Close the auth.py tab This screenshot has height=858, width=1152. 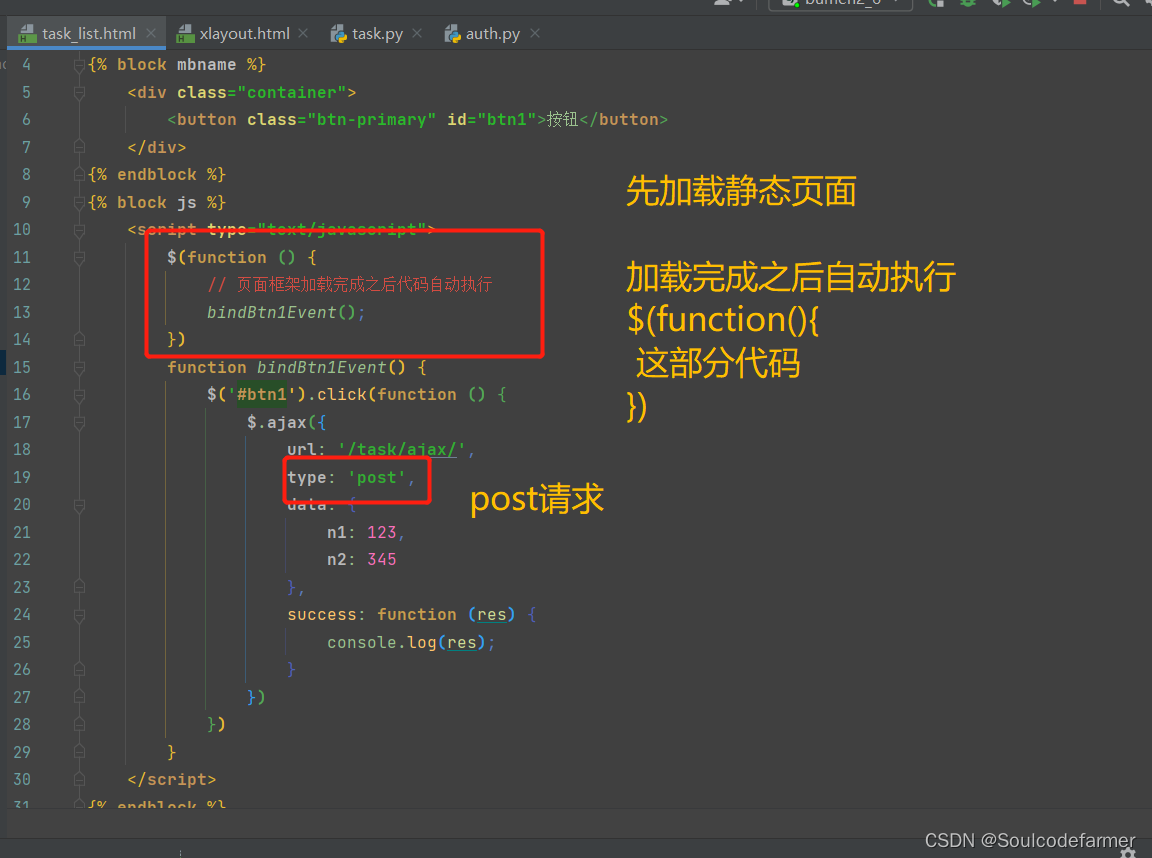tap(535, 34)
